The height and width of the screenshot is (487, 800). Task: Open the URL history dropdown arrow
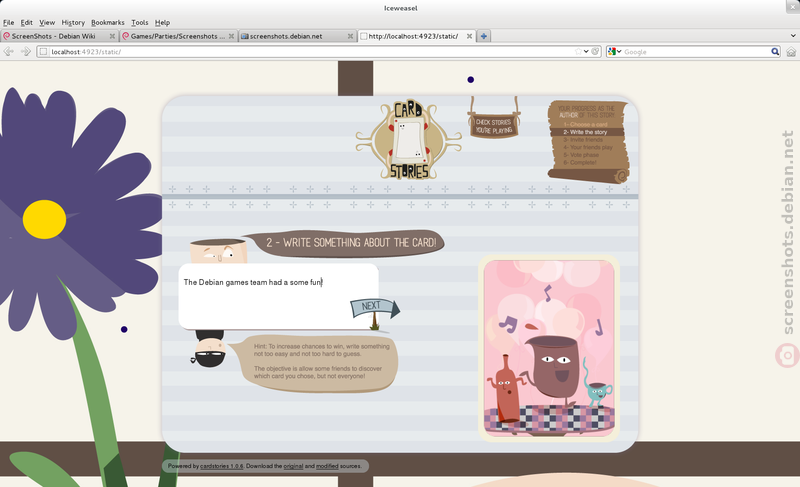tap(586, 52)
